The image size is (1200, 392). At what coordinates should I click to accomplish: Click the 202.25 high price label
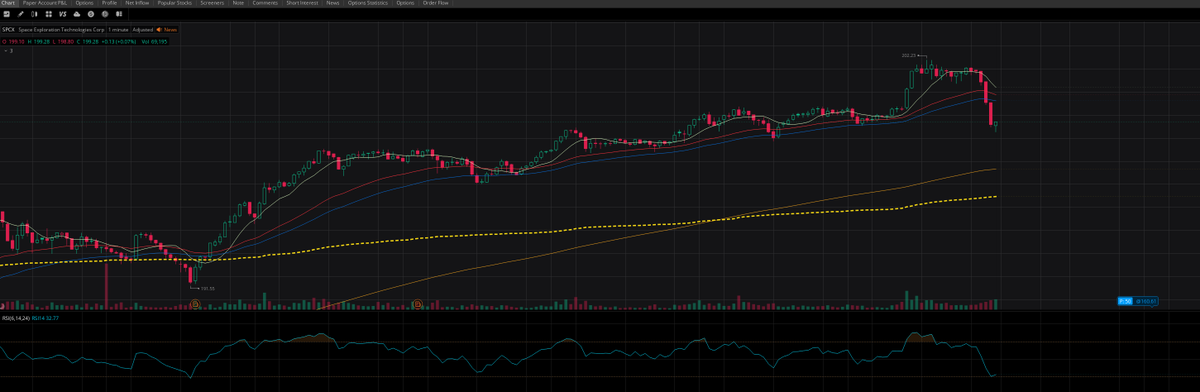(909, 56)
